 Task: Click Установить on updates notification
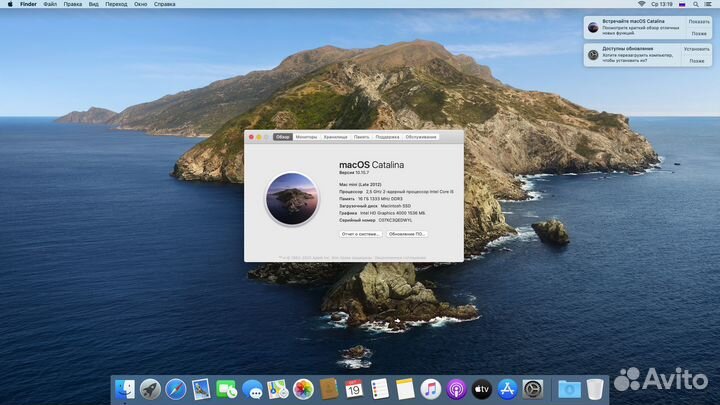pos(697,49)
